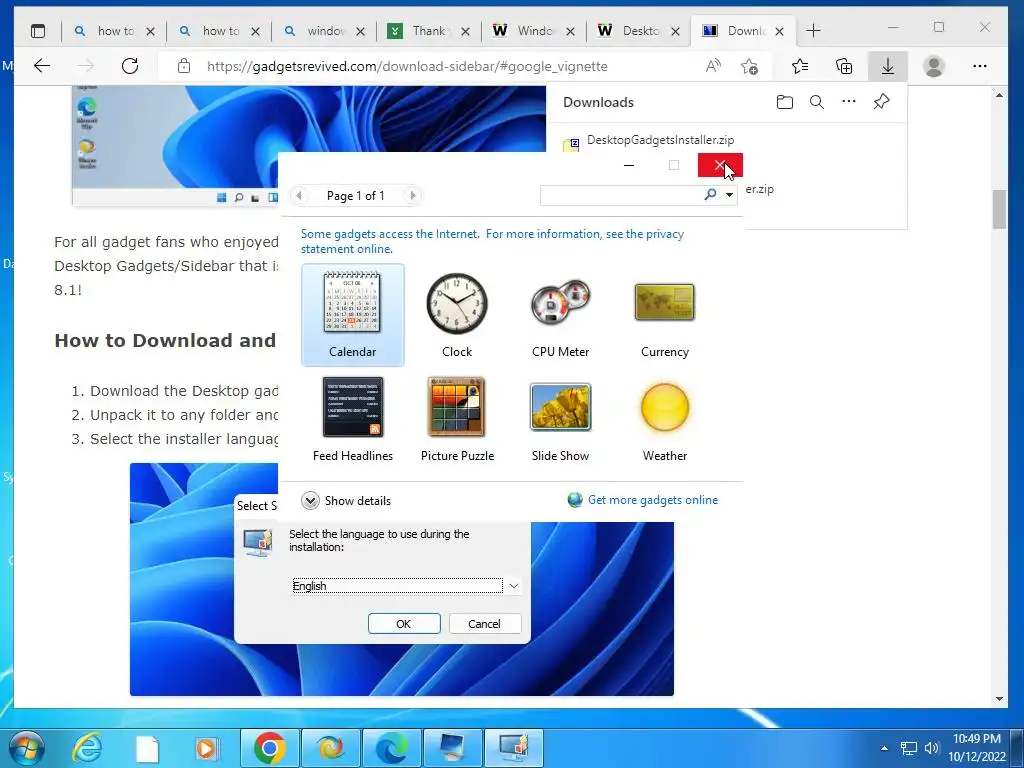Open the Edge tab actions menu
Image resolution: width=1024 pixels, height=768 pixels.
coord(38,31)
